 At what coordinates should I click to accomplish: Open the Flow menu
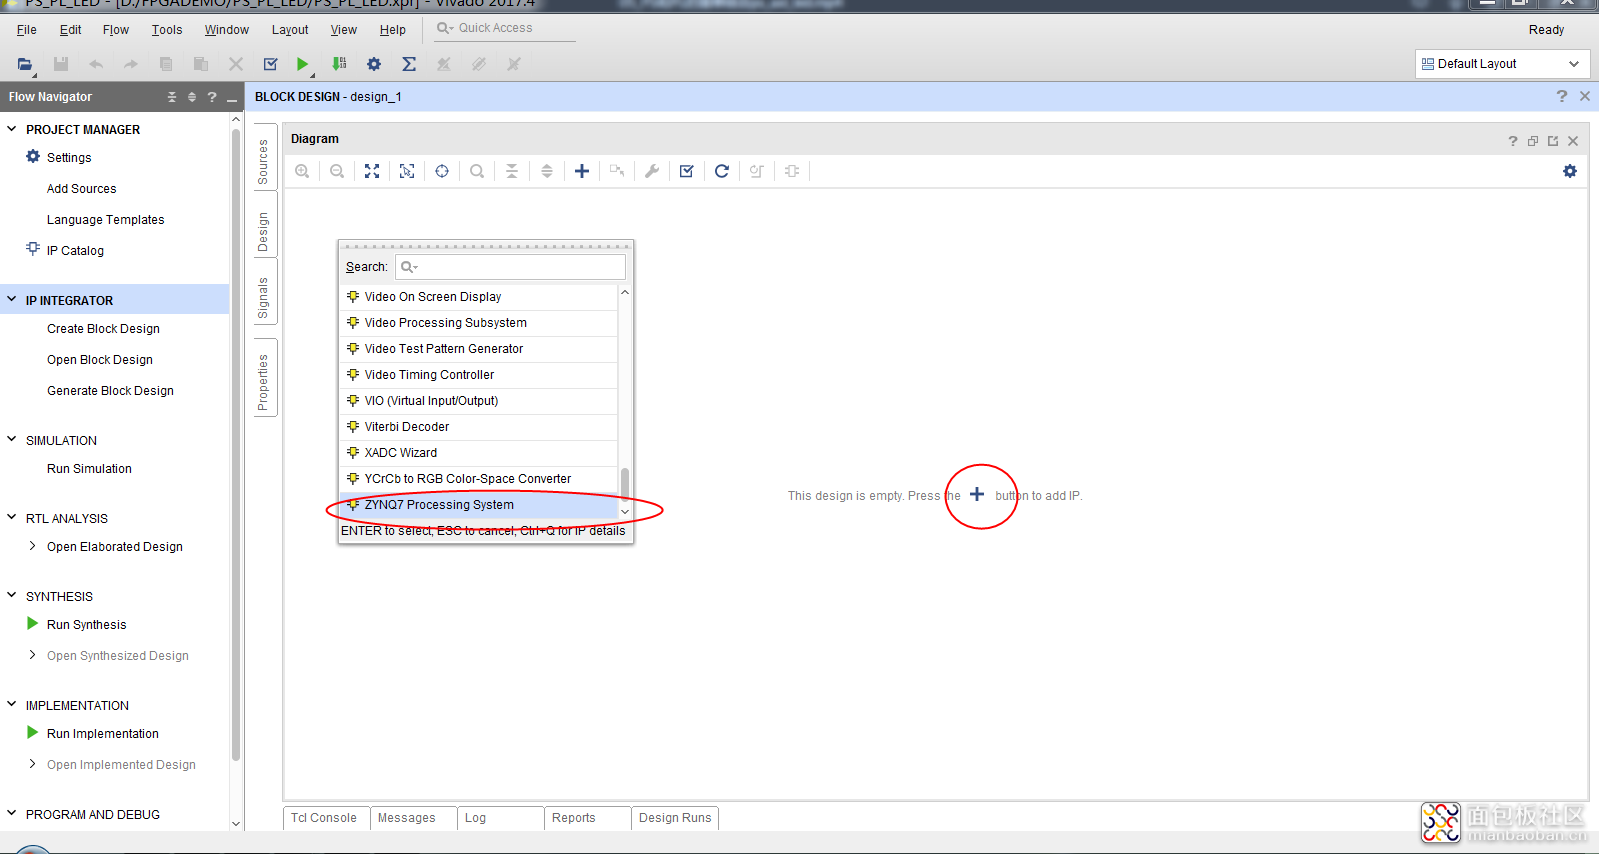pyautogui.click(x=116, y=30)
